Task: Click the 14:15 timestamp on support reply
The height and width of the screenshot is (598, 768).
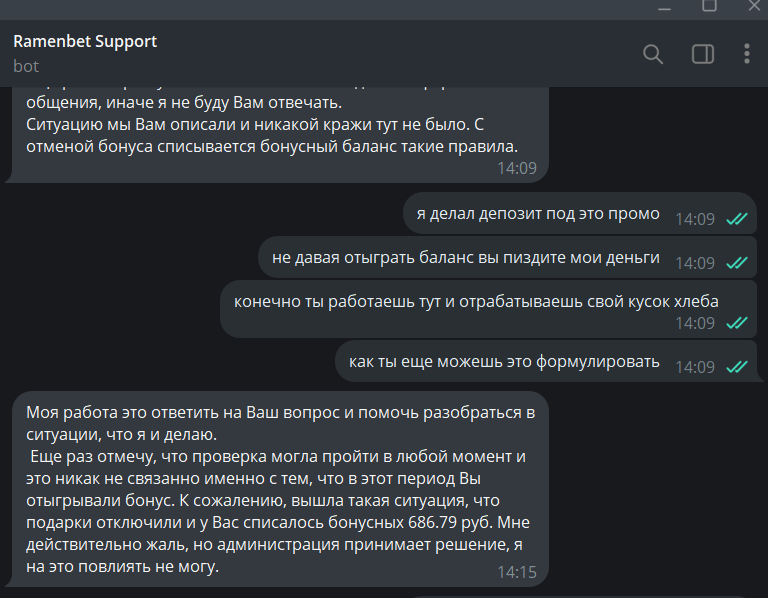Action: [x=516, y=573]
